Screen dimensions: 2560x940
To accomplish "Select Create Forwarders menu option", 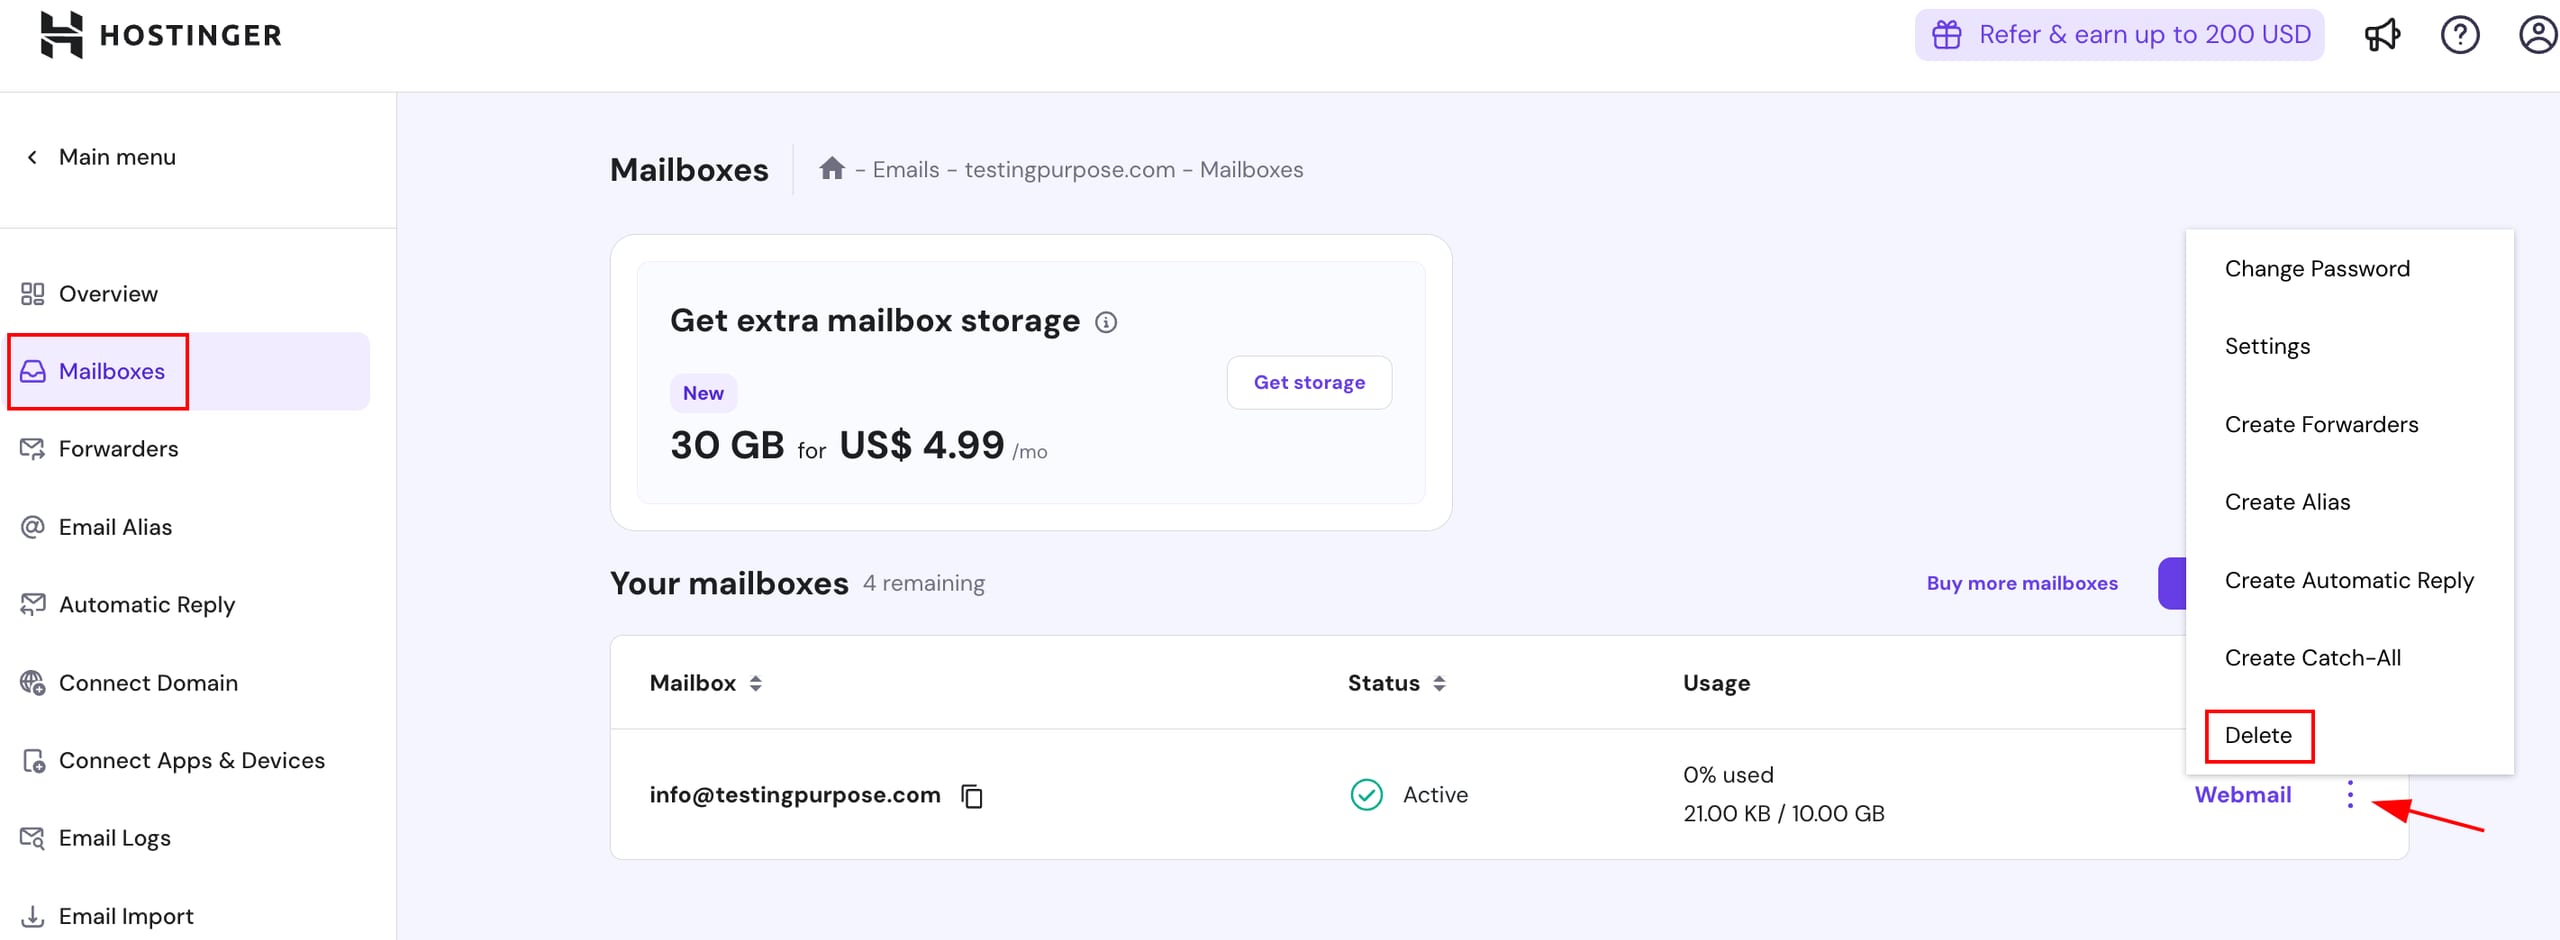I will pyautogui.click(x=2320, y=425).
